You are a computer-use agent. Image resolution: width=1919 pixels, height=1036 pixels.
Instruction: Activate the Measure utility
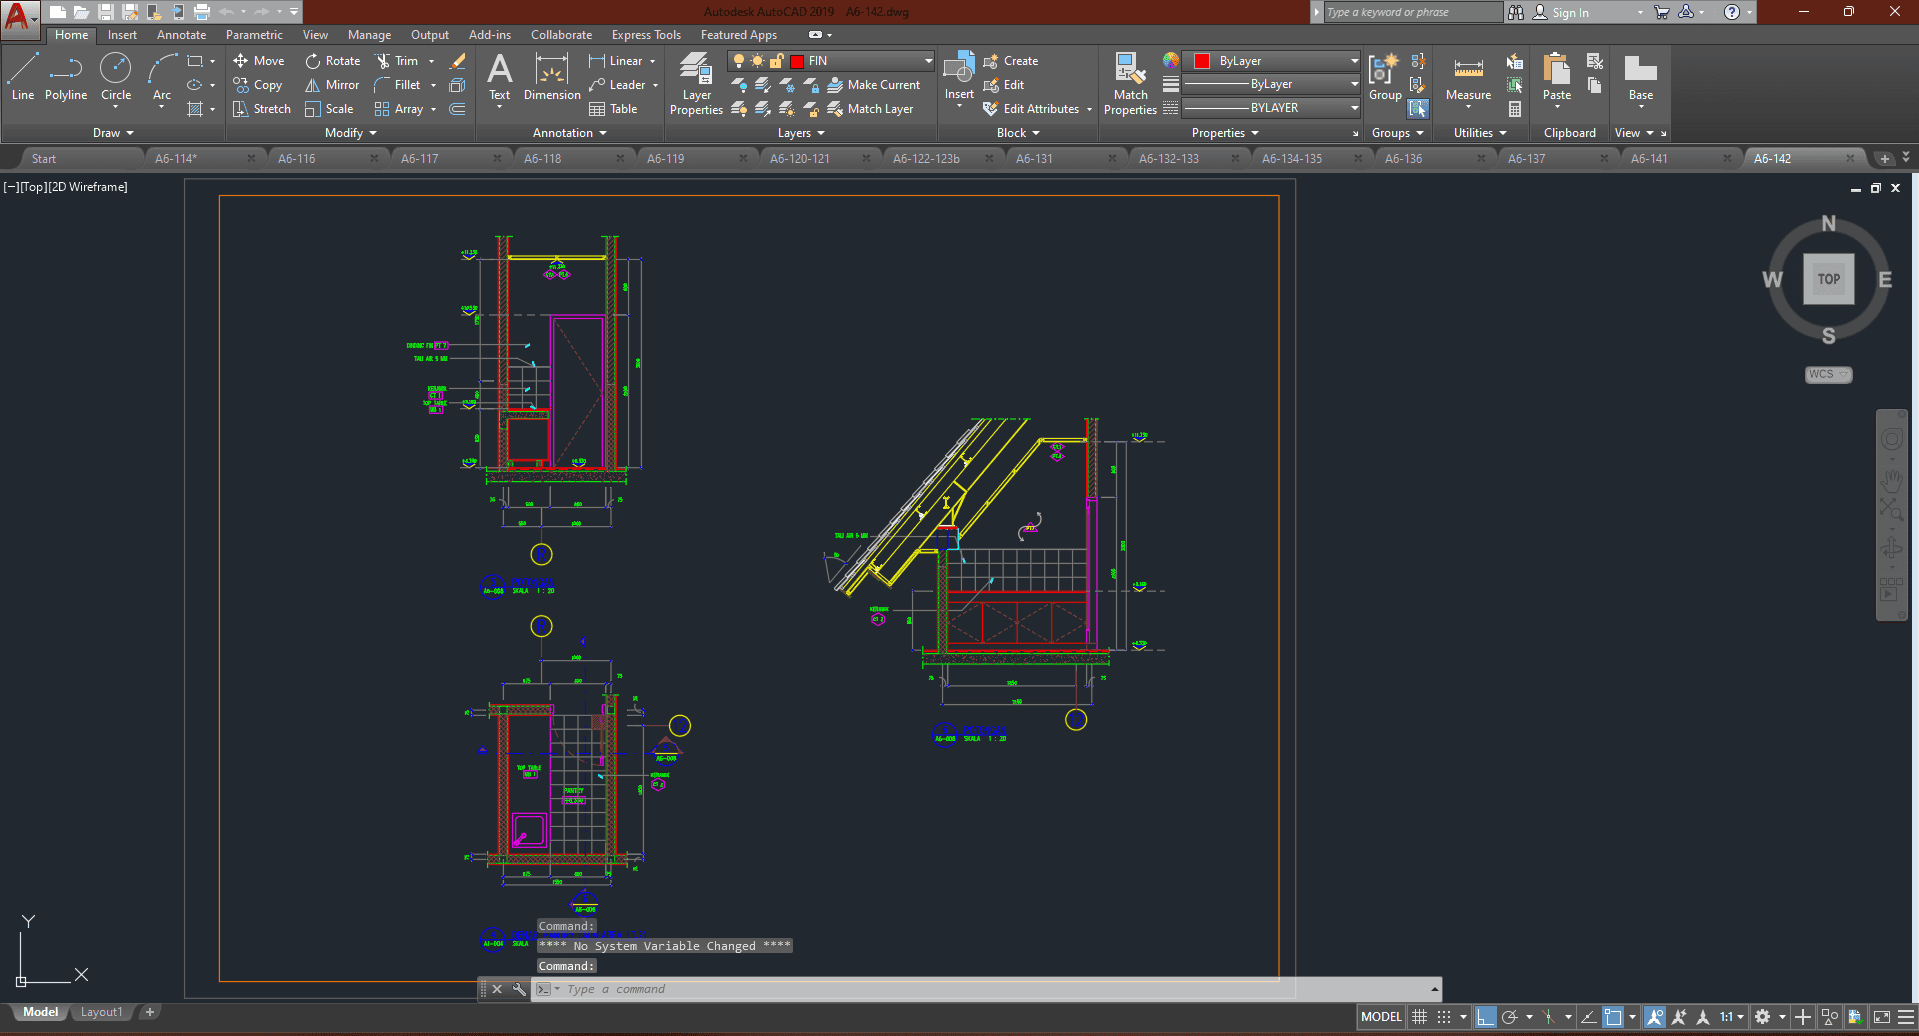pyautogui.click(x=1468, y=78)
